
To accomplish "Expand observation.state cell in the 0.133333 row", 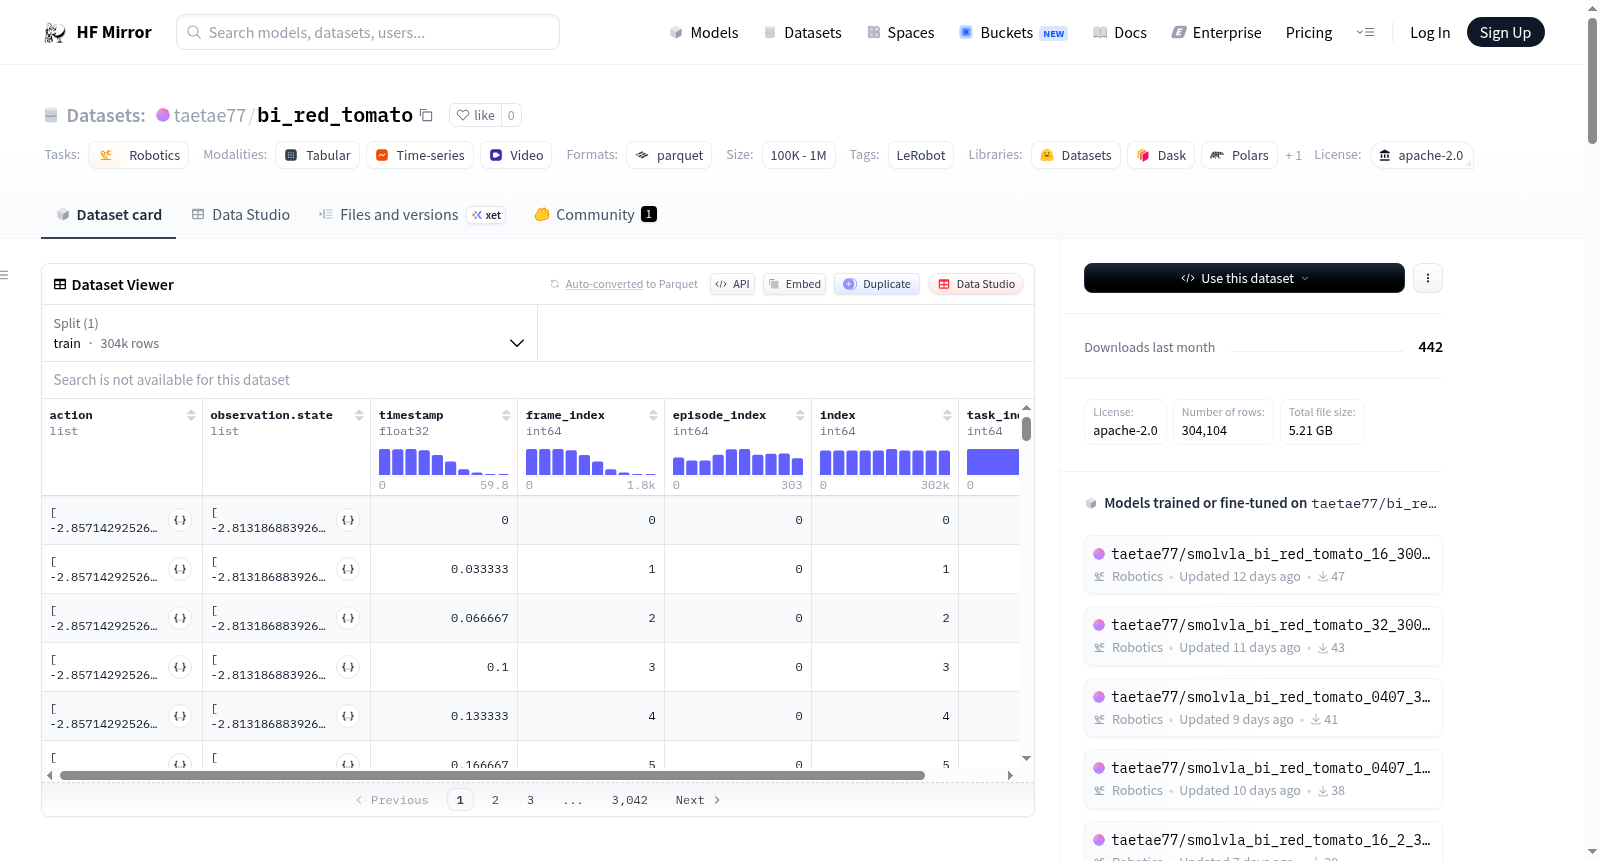I will click(x=348, y=716).
